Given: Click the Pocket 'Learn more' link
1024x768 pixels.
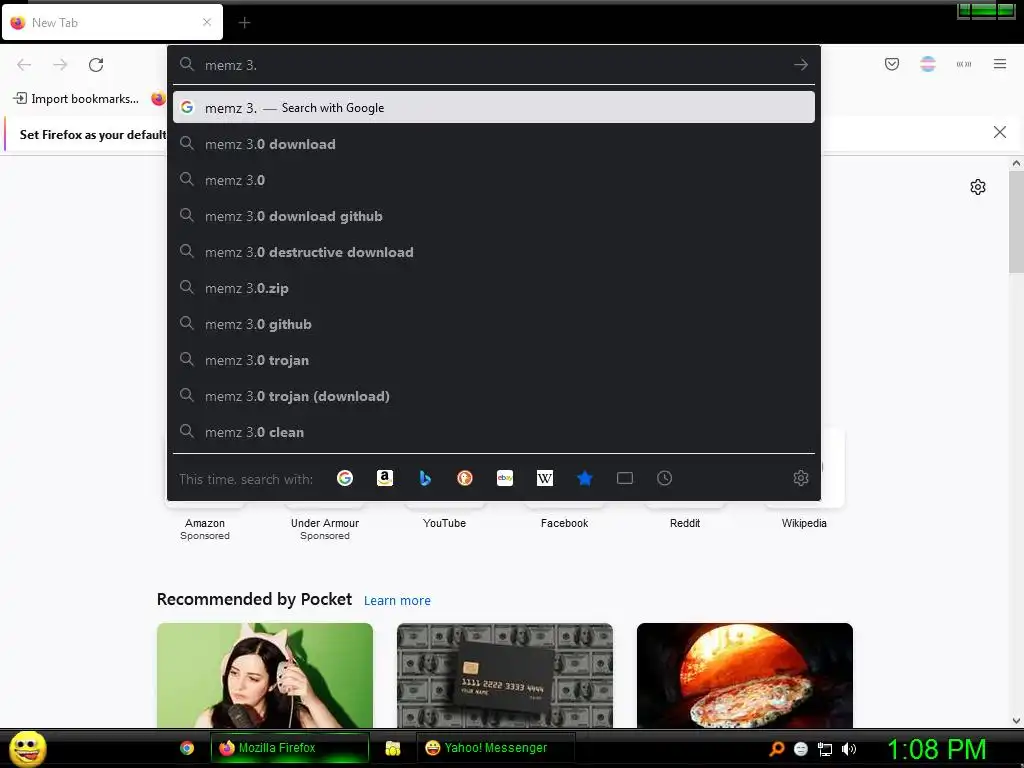Looking at the screenshot, I should [x=397, y=600].
